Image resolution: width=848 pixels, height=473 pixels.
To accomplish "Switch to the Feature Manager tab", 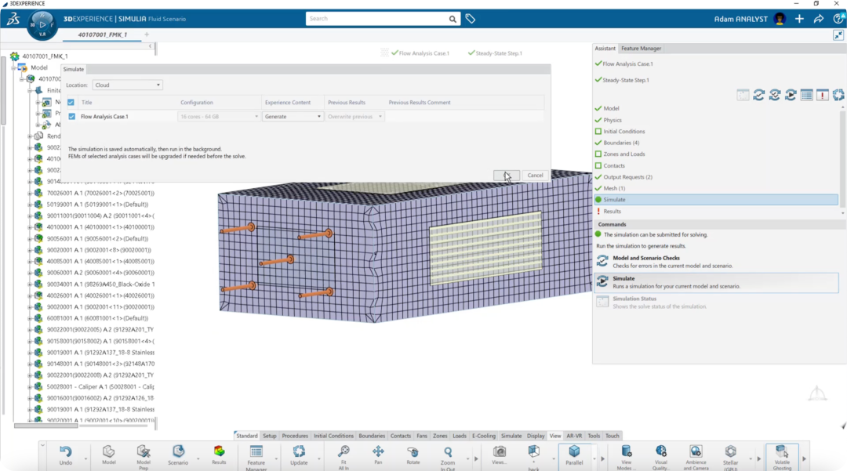I will (x=640, y=48).
